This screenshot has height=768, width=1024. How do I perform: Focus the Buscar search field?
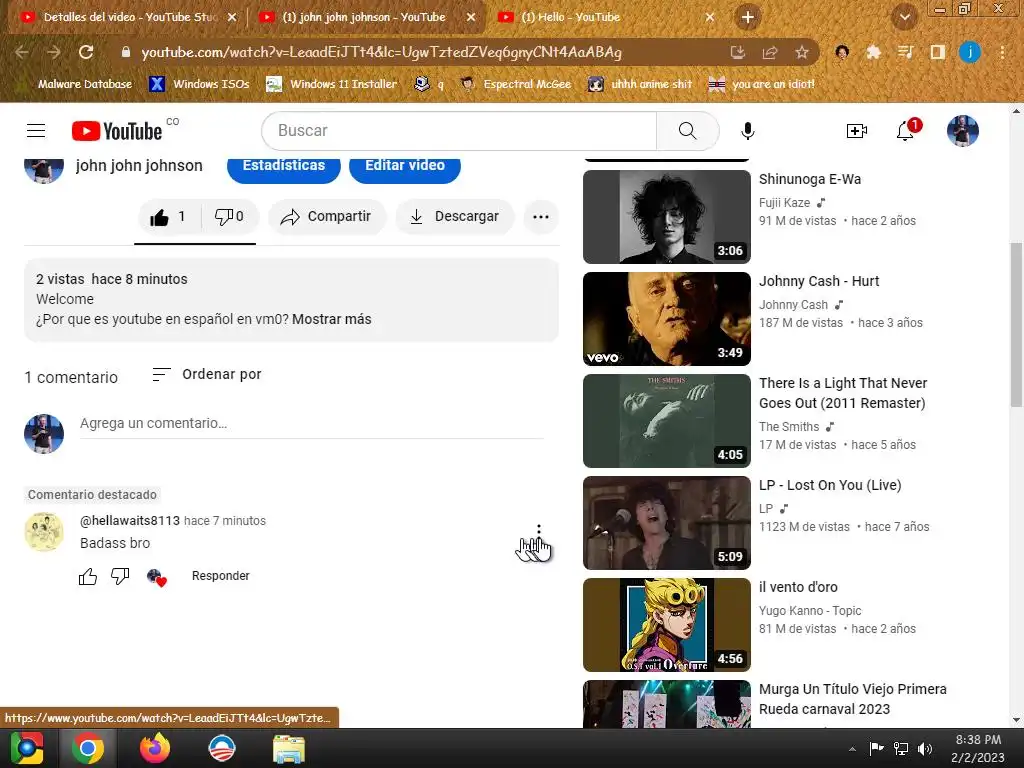(x=459, y=131)
